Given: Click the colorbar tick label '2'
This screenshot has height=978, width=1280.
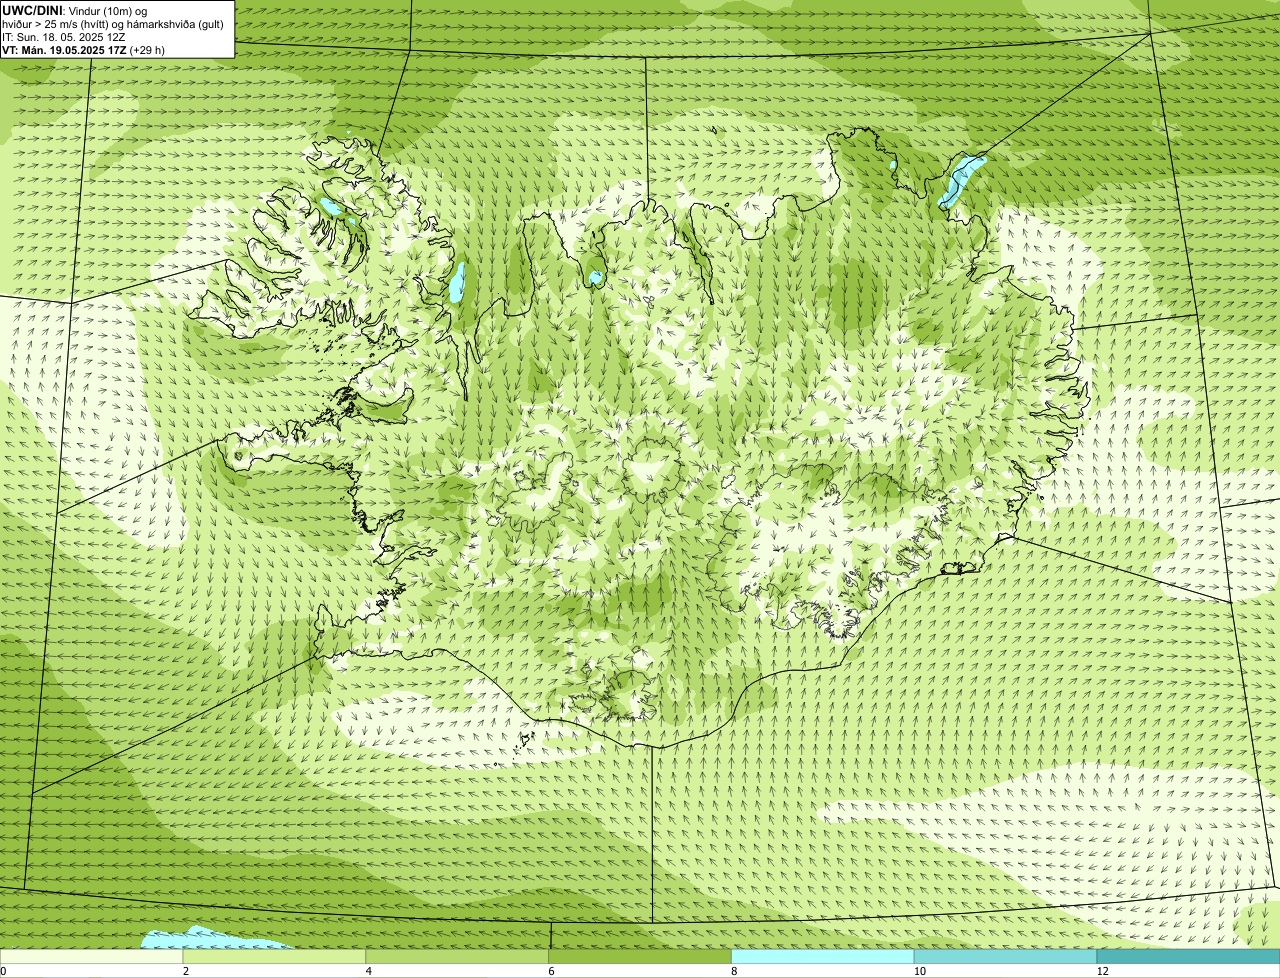Looking at the screenshot, I should point(185,971).
